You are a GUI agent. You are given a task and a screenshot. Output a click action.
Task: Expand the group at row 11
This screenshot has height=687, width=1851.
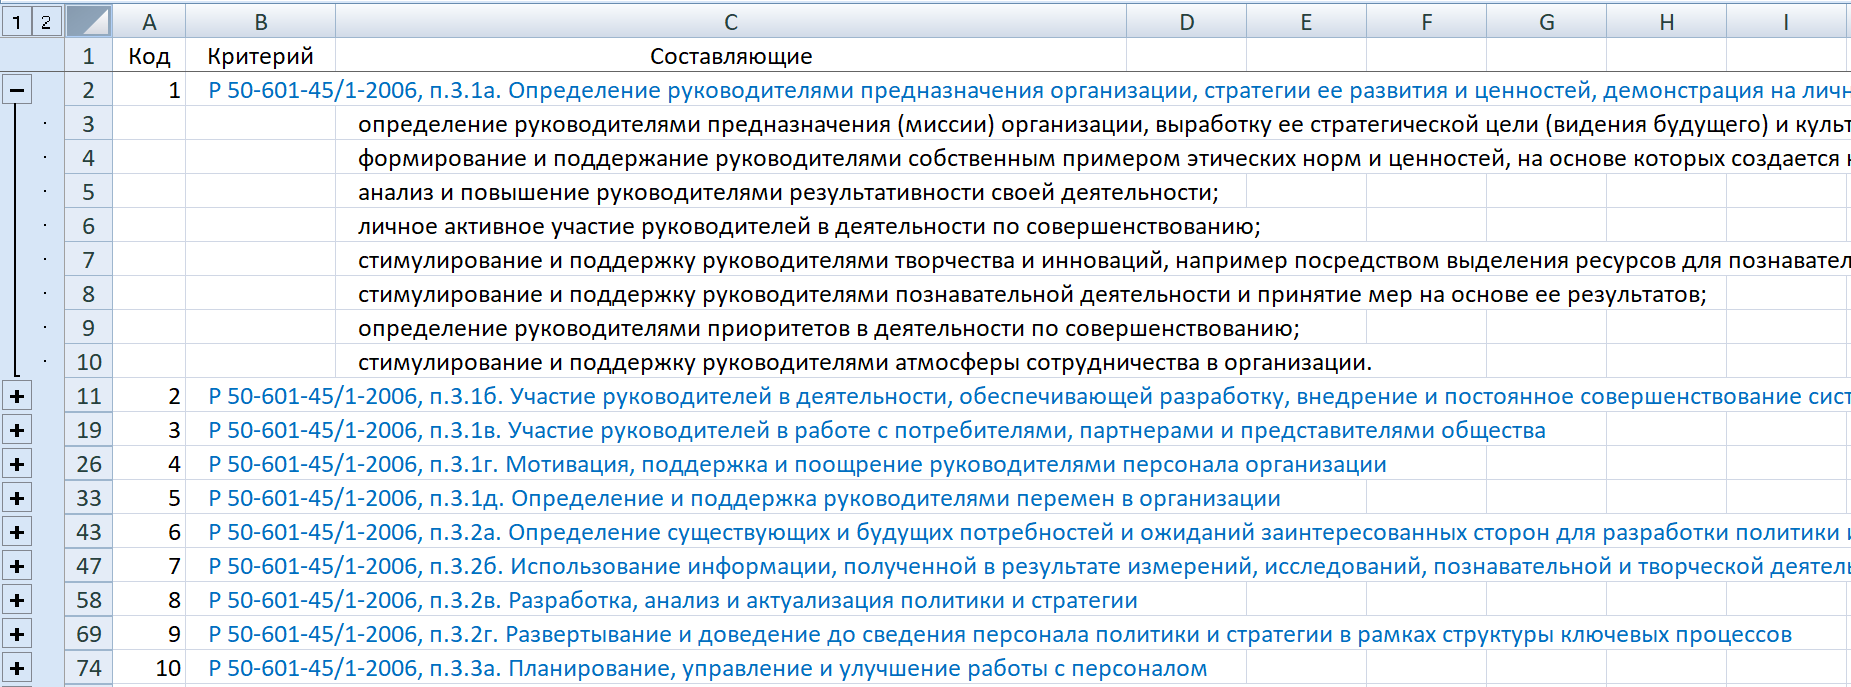tap(16, 396)
